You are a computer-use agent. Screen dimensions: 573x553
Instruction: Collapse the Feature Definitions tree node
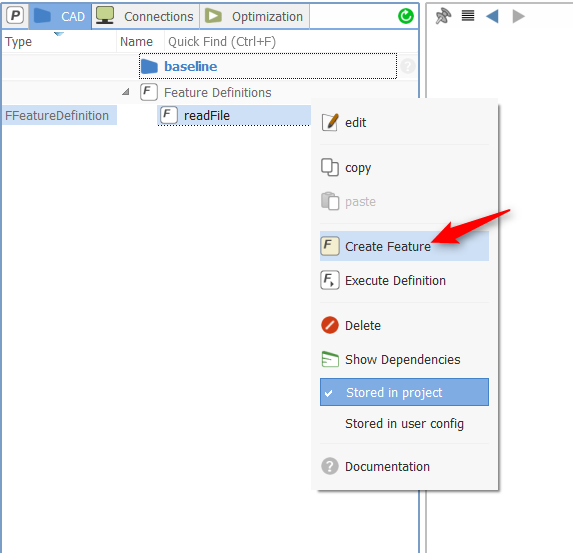[126, 92]
